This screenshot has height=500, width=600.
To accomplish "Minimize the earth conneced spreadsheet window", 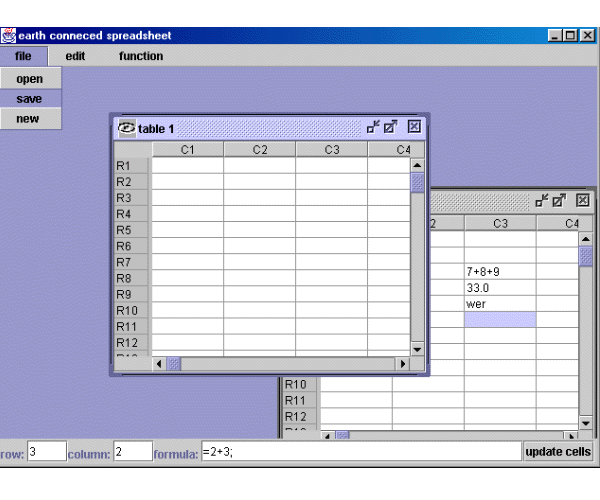I will click(554, 36).
